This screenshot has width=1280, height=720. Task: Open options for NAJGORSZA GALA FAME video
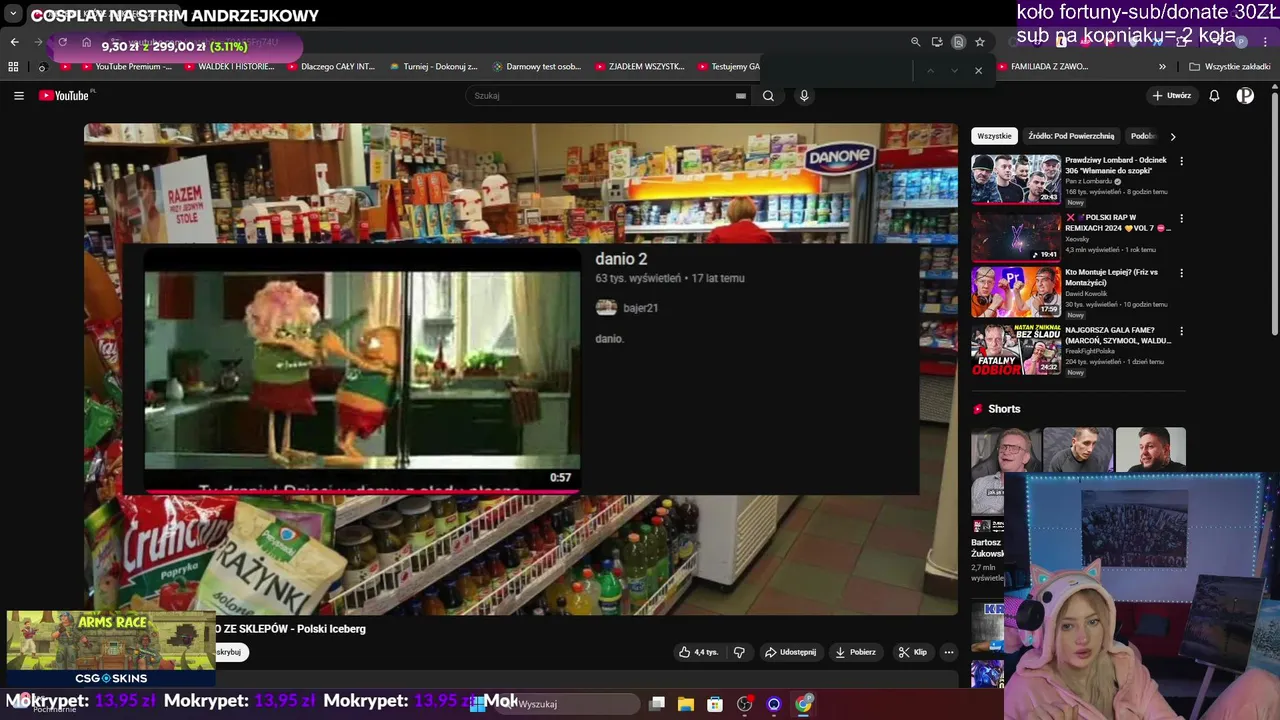(x=1181, y=331)
